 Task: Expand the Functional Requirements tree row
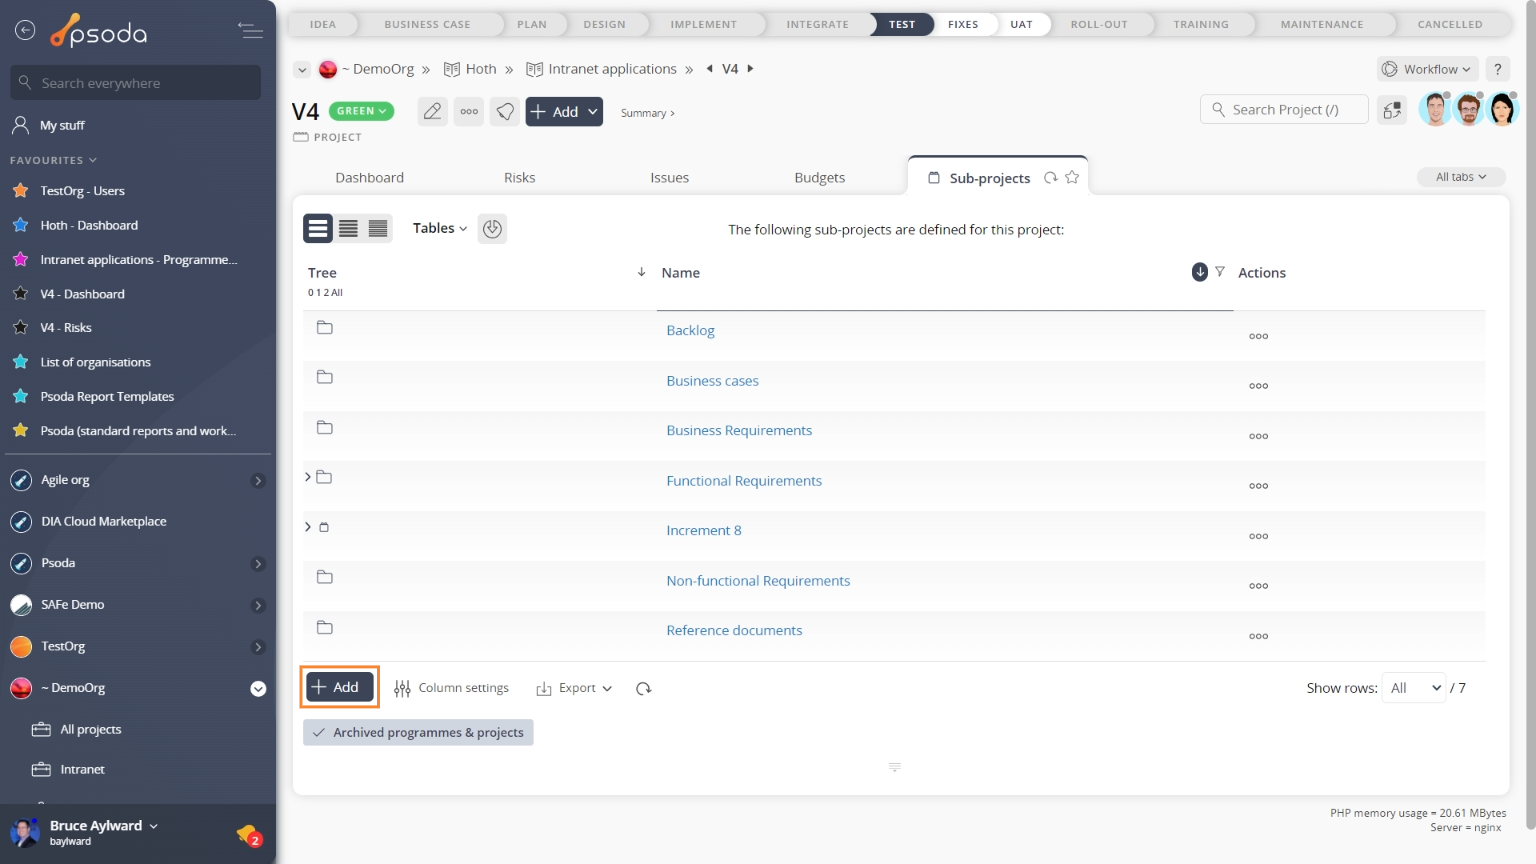click(308, 478)
